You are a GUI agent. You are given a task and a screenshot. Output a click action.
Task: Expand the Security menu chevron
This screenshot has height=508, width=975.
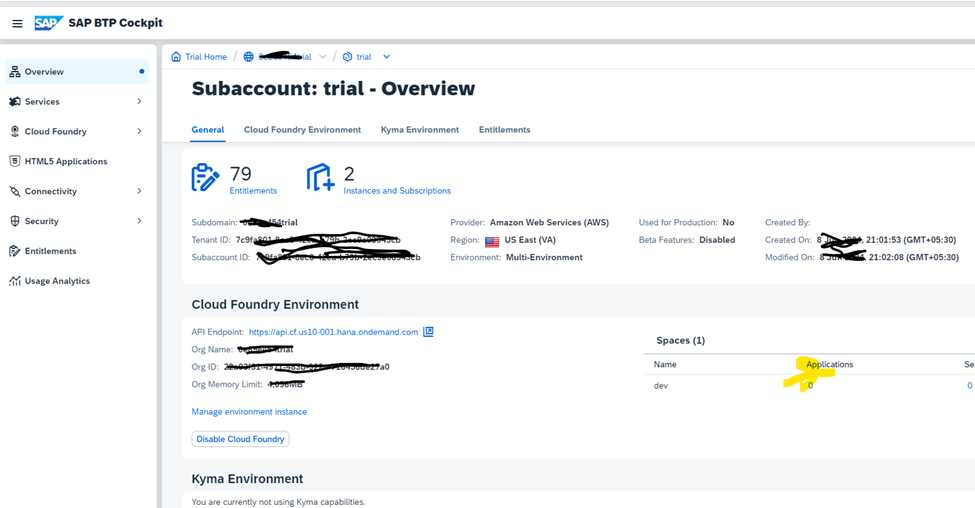tap(139, 221)
